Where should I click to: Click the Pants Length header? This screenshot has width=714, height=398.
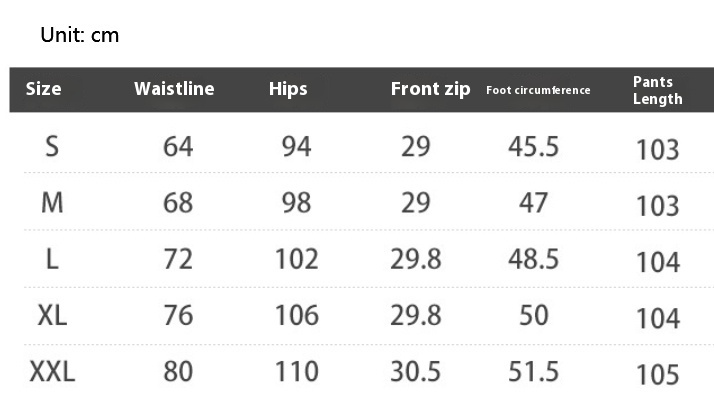point(658,90)
